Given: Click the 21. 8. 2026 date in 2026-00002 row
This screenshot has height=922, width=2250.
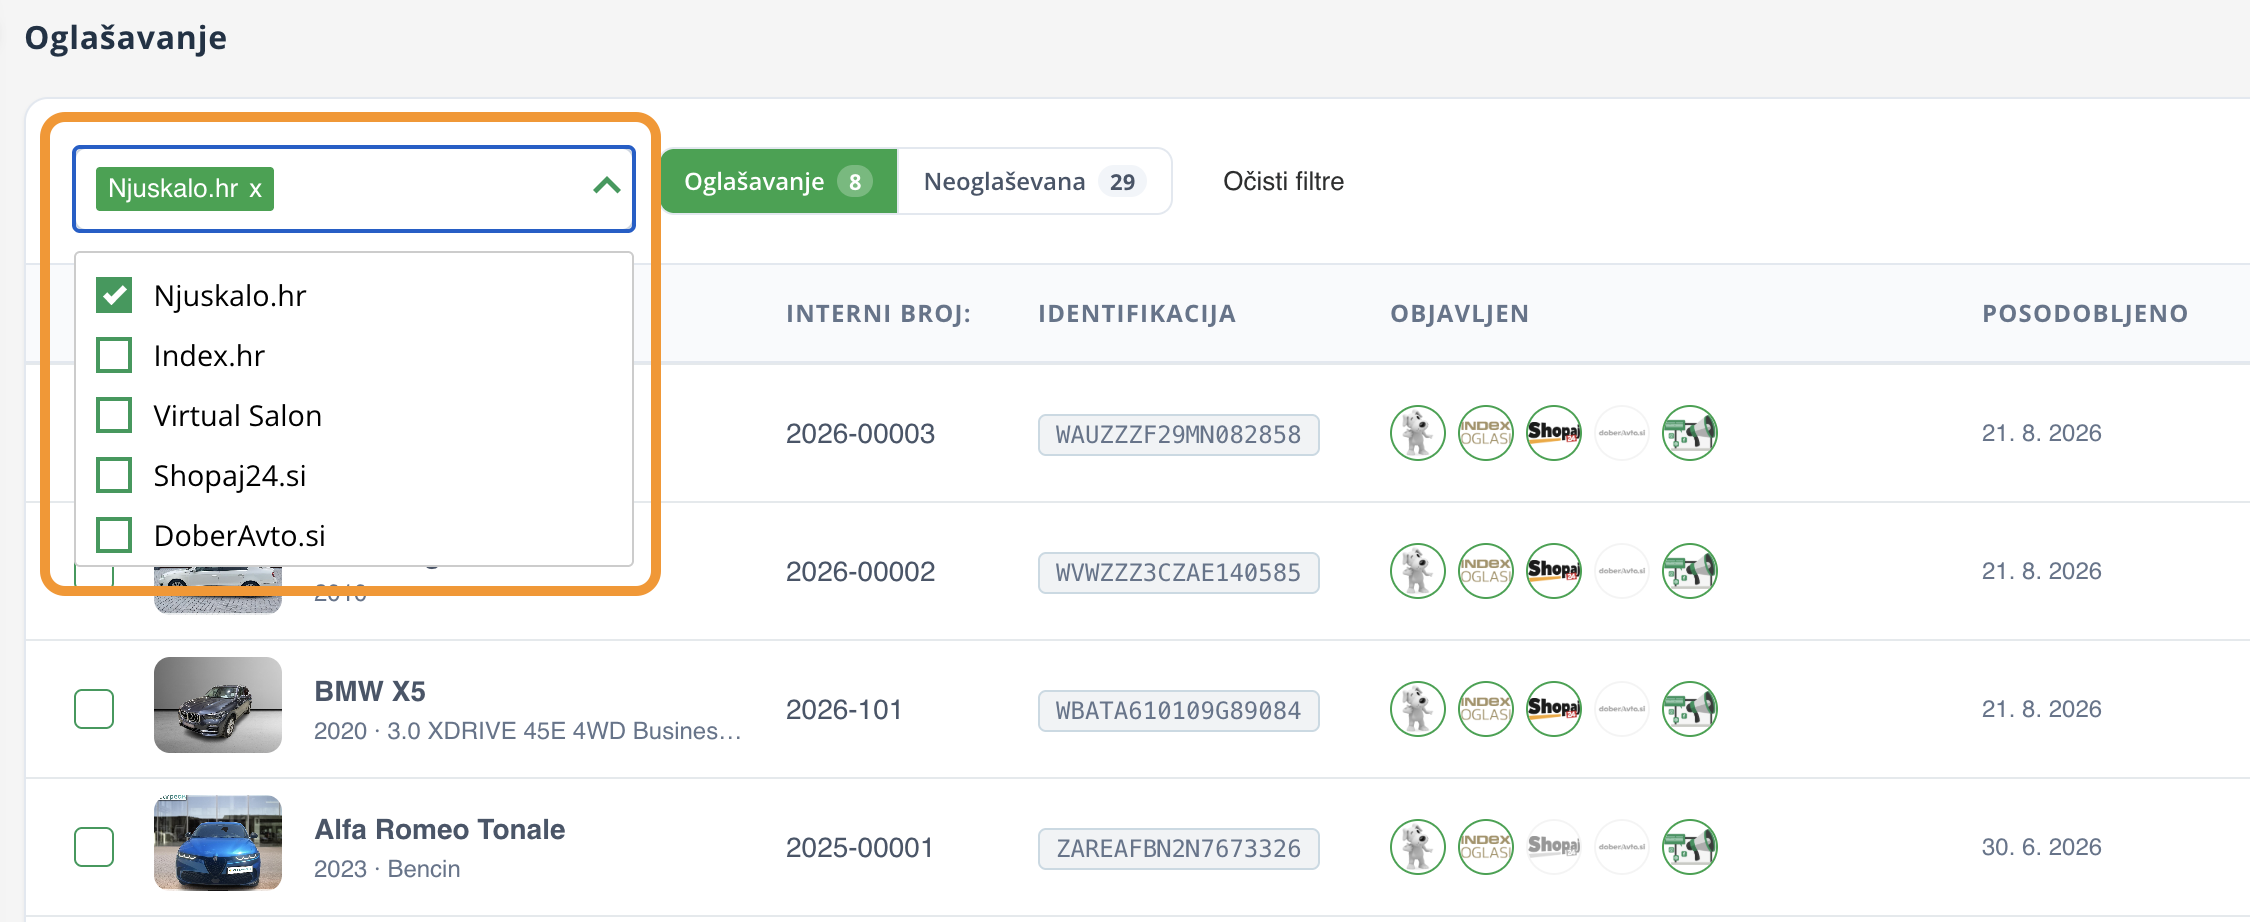Looking at the screenshot, I should point(2042,571).
